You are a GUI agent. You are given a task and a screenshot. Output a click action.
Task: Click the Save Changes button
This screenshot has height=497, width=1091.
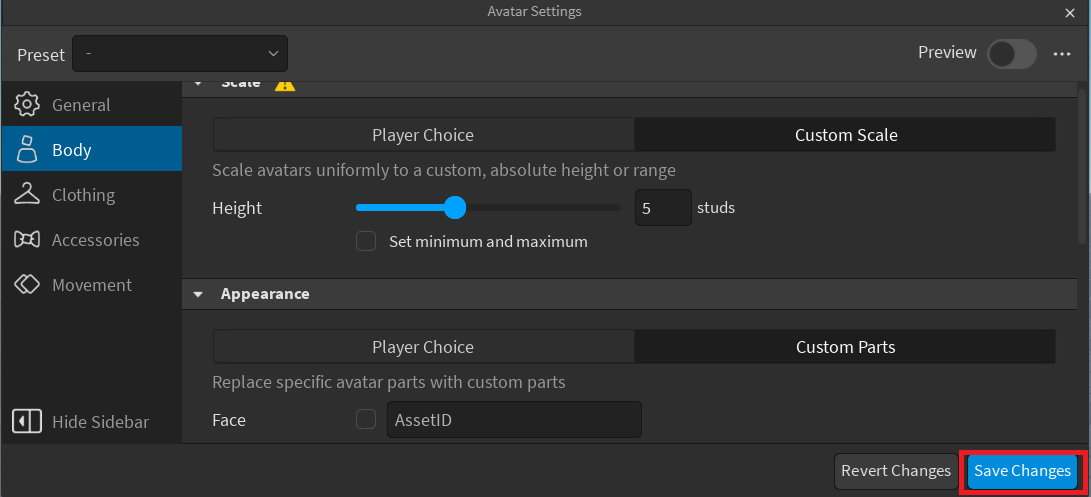[1022, 471]
